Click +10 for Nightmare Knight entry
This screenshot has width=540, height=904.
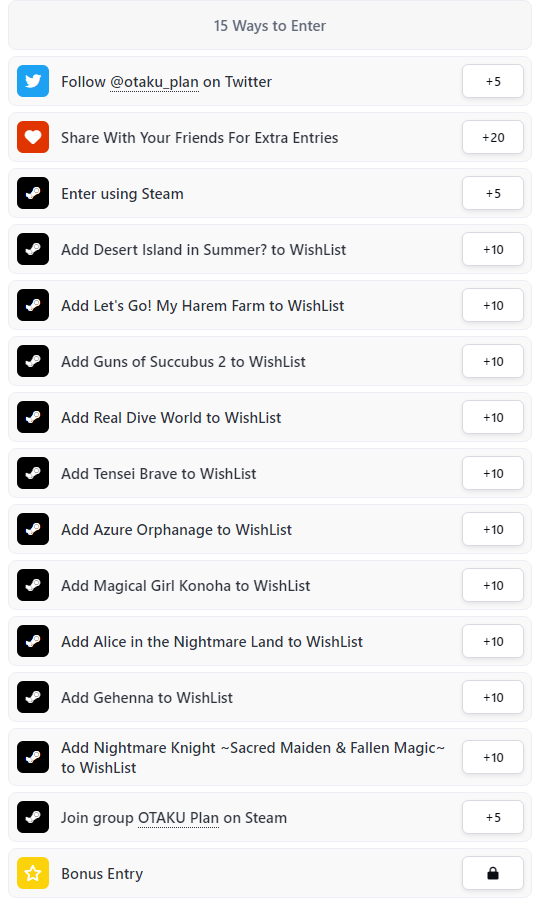pyautogui.click(x=493, y=757)
